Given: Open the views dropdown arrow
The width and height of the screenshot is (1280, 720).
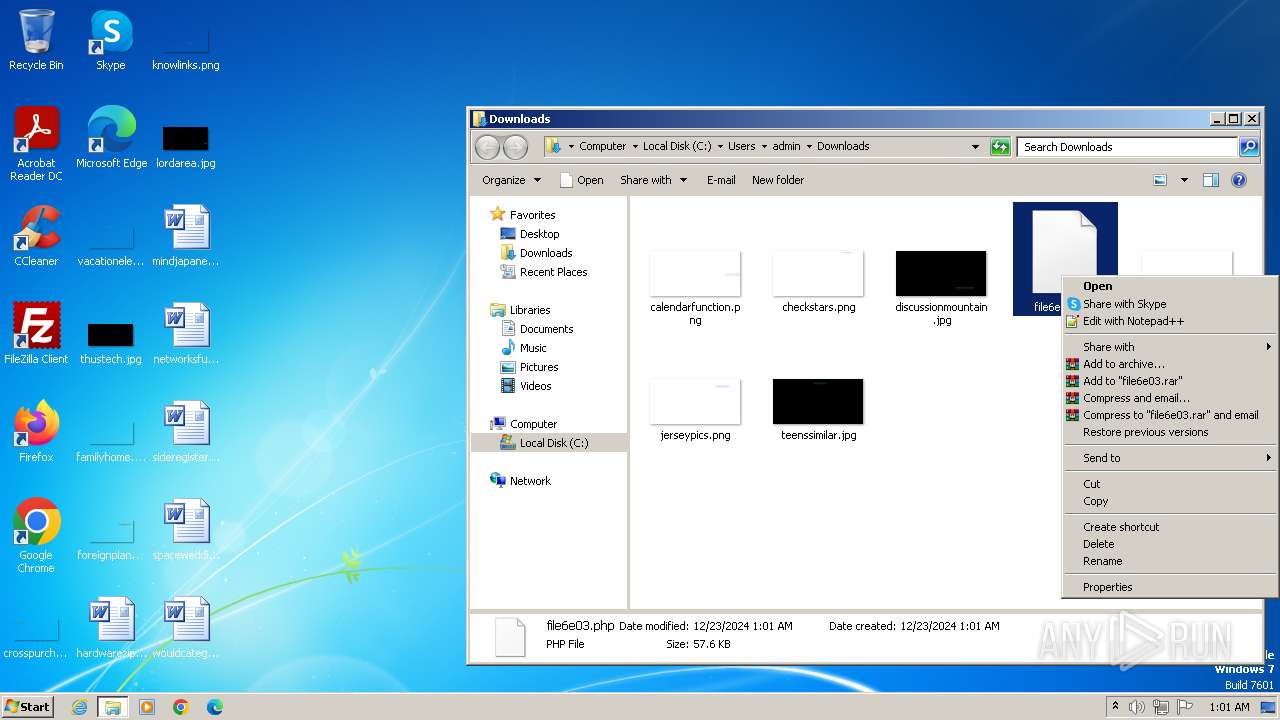Looking at the screenshot, I should [x=1184, y=180].
